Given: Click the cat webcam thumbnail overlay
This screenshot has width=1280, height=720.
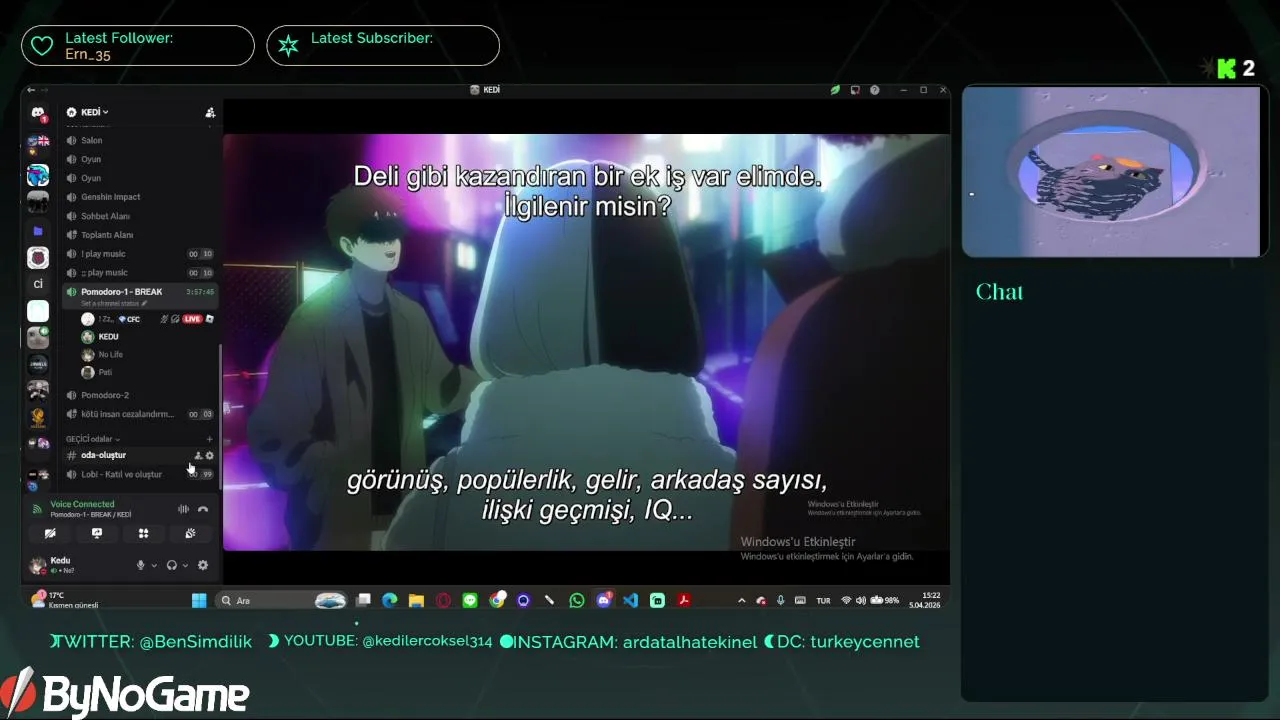Looking at the screenshot, I should click(x=1111, y=172).
